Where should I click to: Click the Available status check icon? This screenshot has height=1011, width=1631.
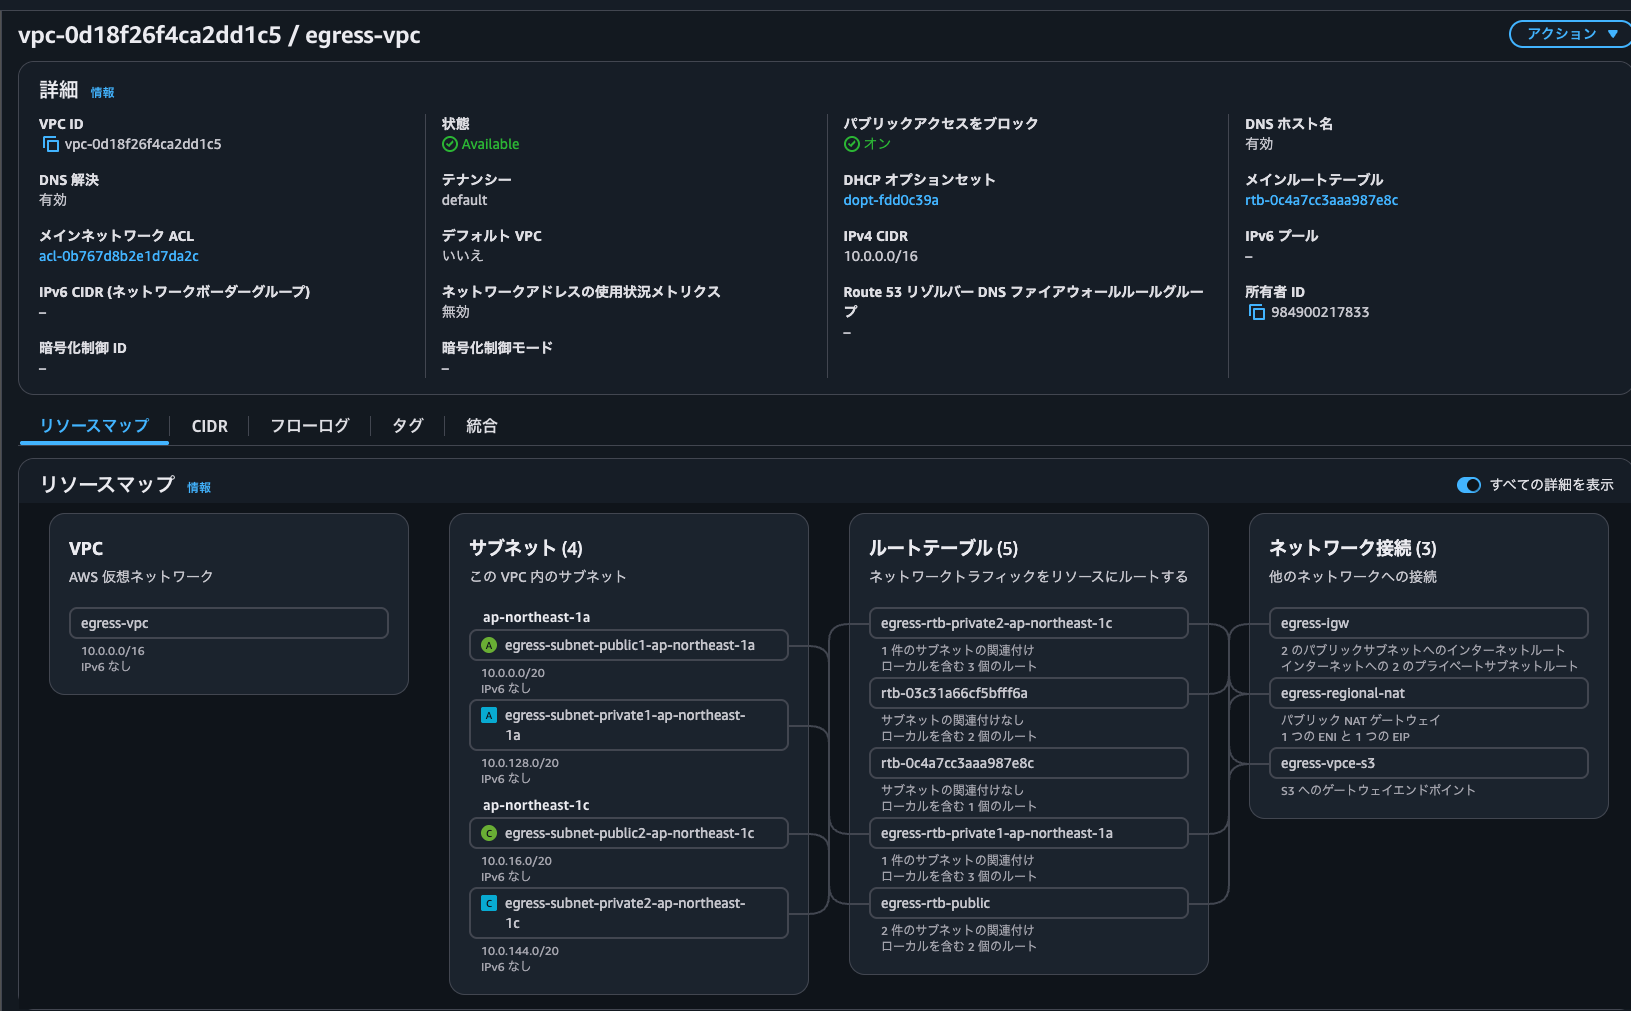(x=450, y=144)
